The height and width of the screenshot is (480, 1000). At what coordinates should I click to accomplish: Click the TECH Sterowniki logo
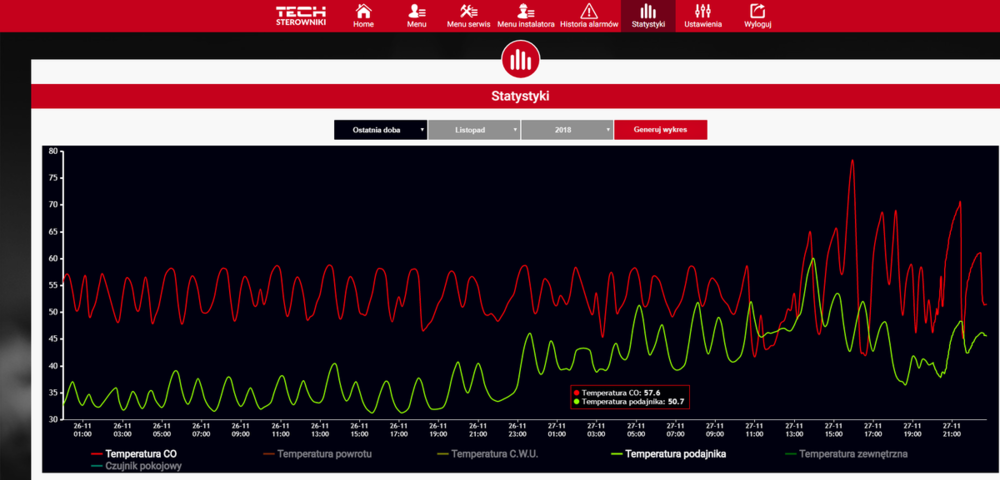(301, 15)
